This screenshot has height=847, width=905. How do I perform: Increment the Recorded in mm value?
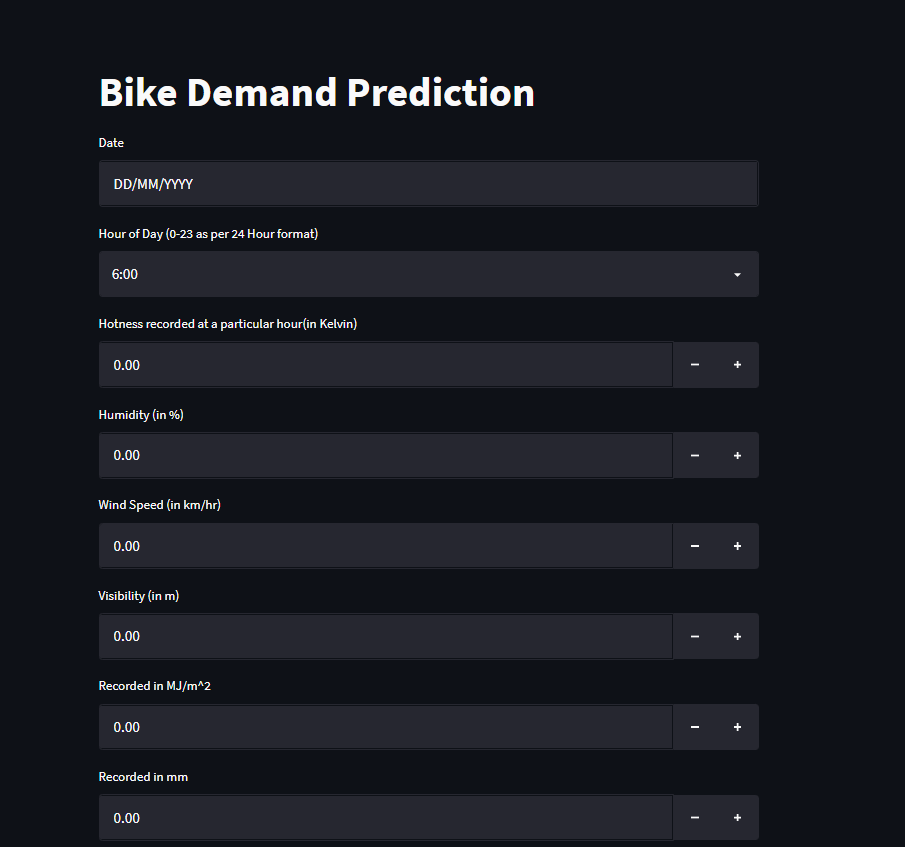coord(737,817)
